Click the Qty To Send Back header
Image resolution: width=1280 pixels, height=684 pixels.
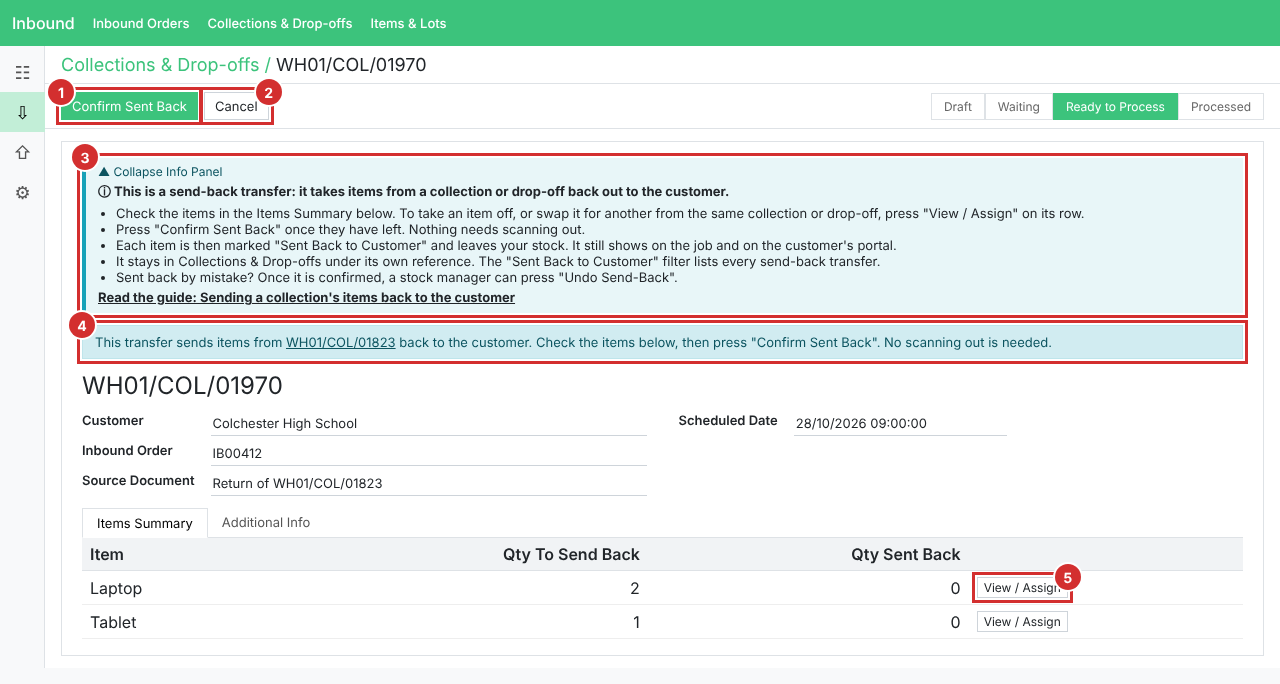(571, 554)
